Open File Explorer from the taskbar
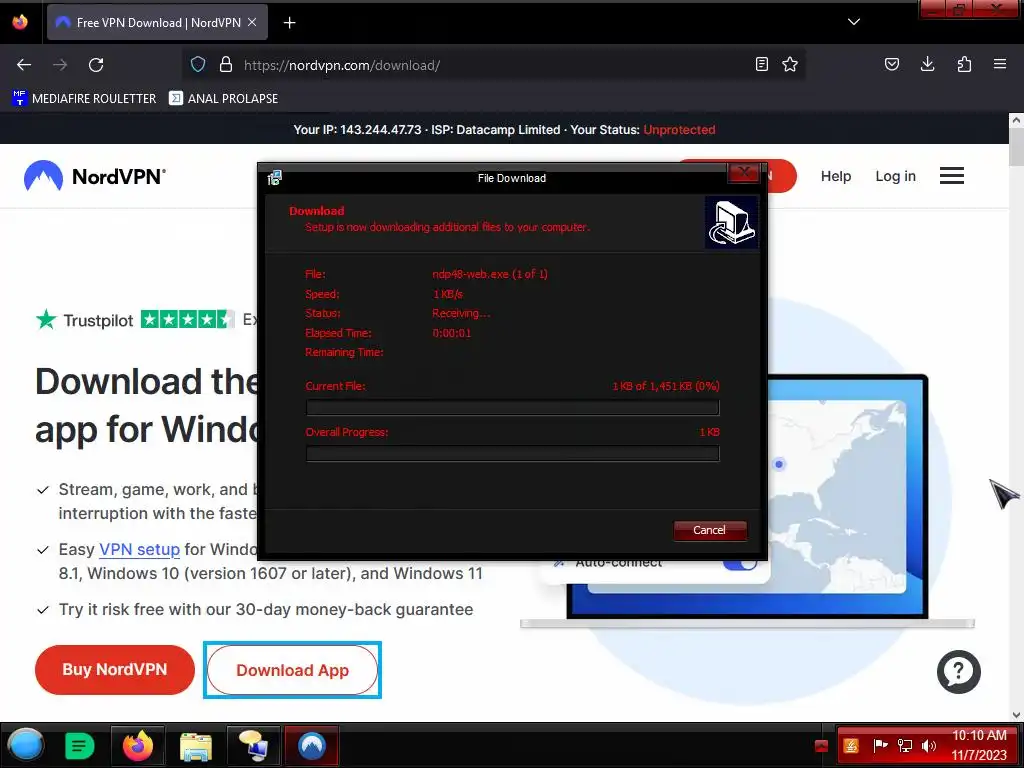The image size is (1024, 768). pyautogui.click(x=195, y=745)
